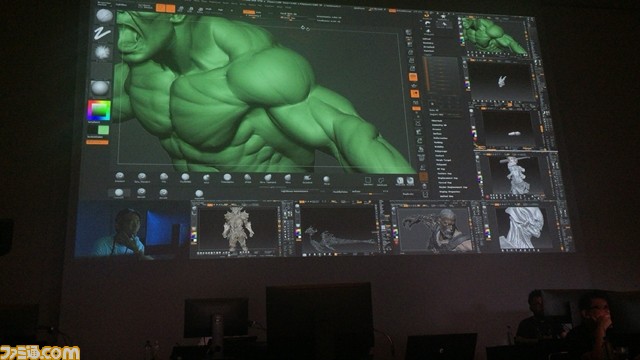Screen dimensions: 640x360
Task: Open the gray material sphere selector
Action: coord(100,88)
